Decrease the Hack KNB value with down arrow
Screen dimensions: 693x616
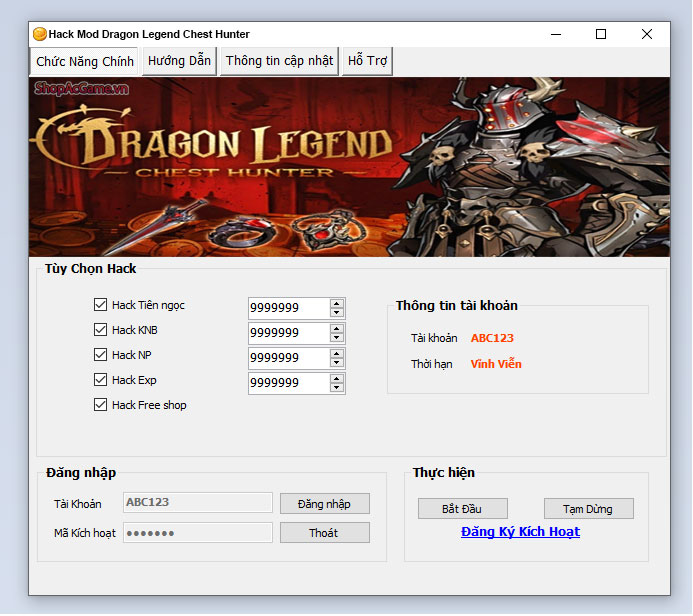[x=337, y=338]
